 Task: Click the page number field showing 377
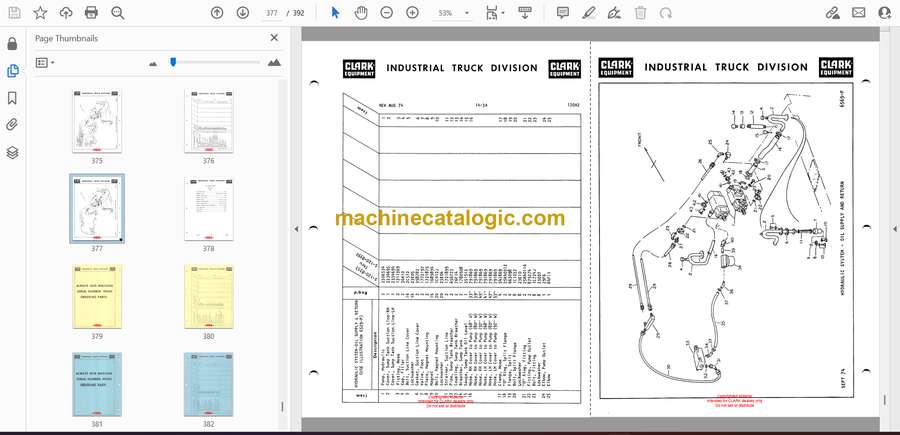pyautogui.click(x=273, y=13)
